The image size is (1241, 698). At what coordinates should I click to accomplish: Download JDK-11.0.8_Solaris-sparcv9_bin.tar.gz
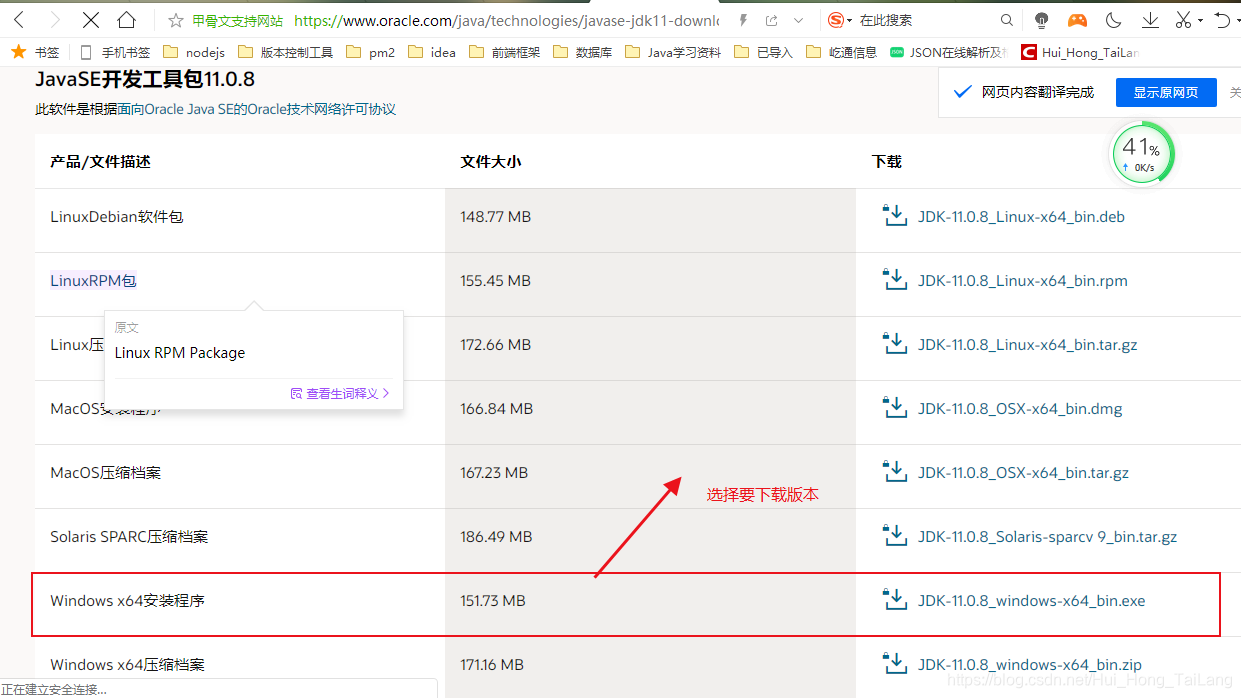coord(1047,536)
